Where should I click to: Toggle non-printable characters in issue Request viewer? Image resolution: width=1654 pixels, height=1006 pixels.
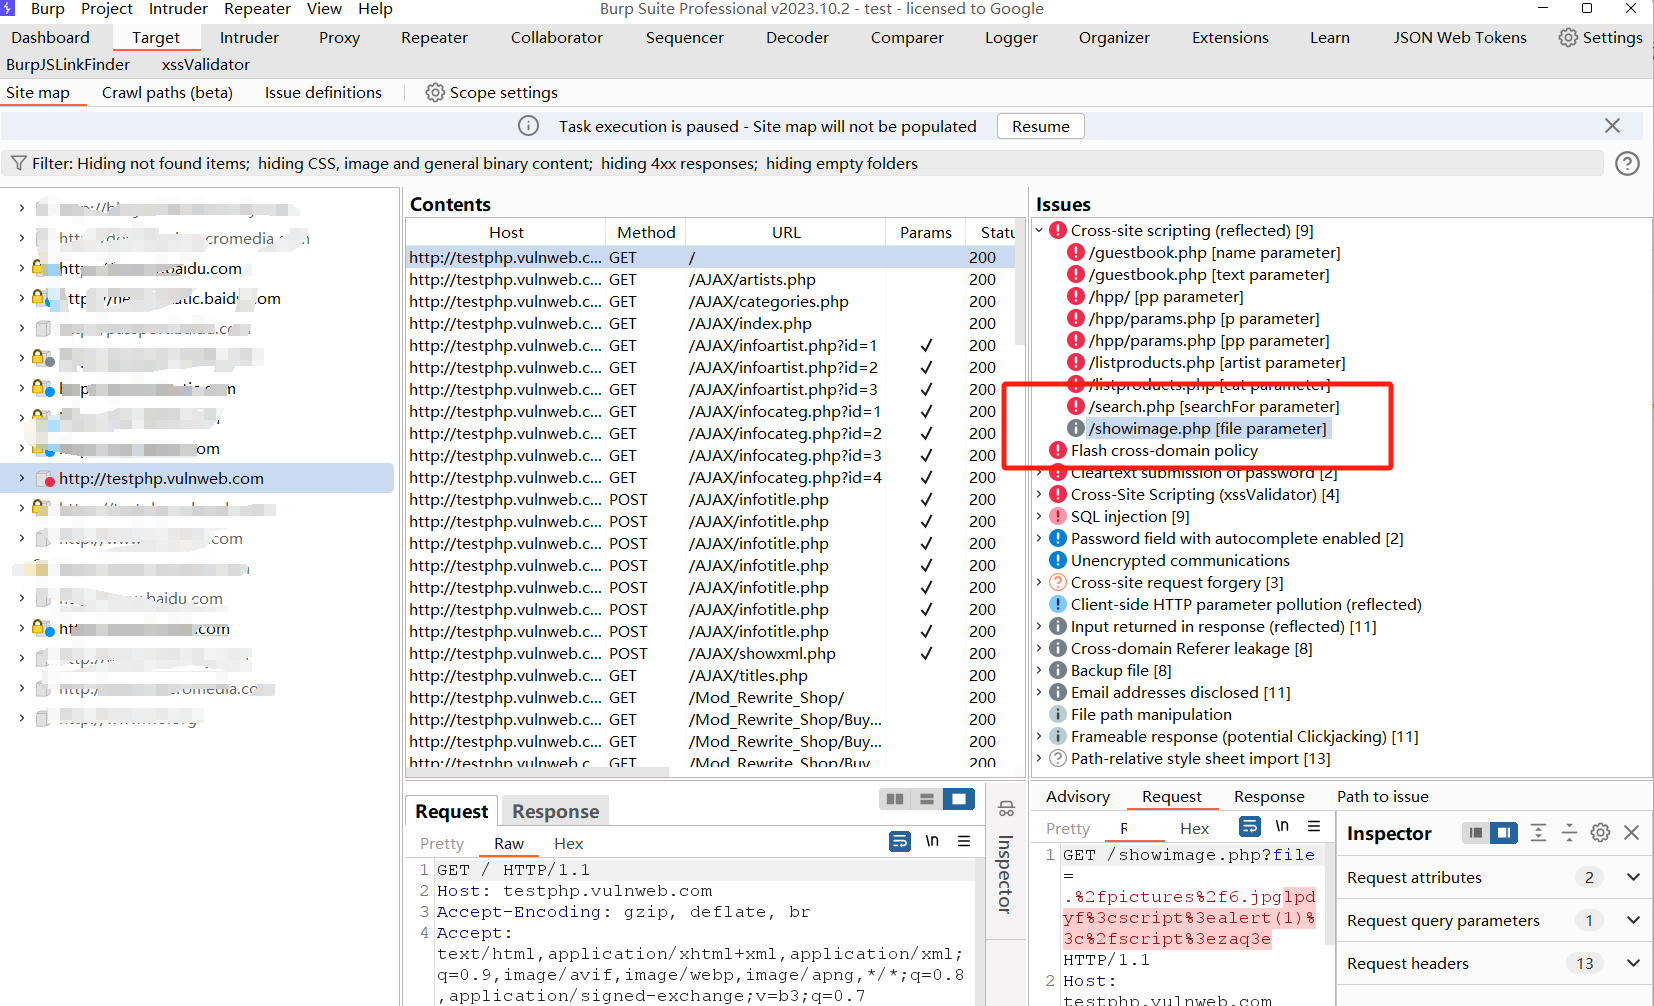point(1282,826)
